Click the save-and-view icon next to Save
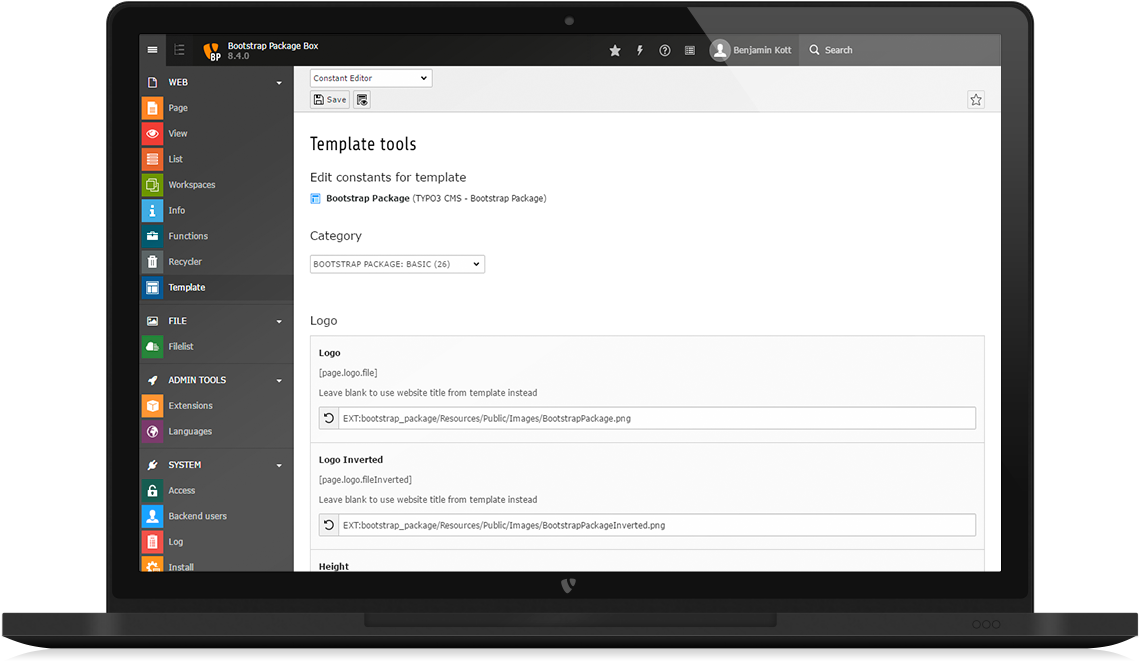The height and width of the screenshot is (661, 1139). point(361,99)
